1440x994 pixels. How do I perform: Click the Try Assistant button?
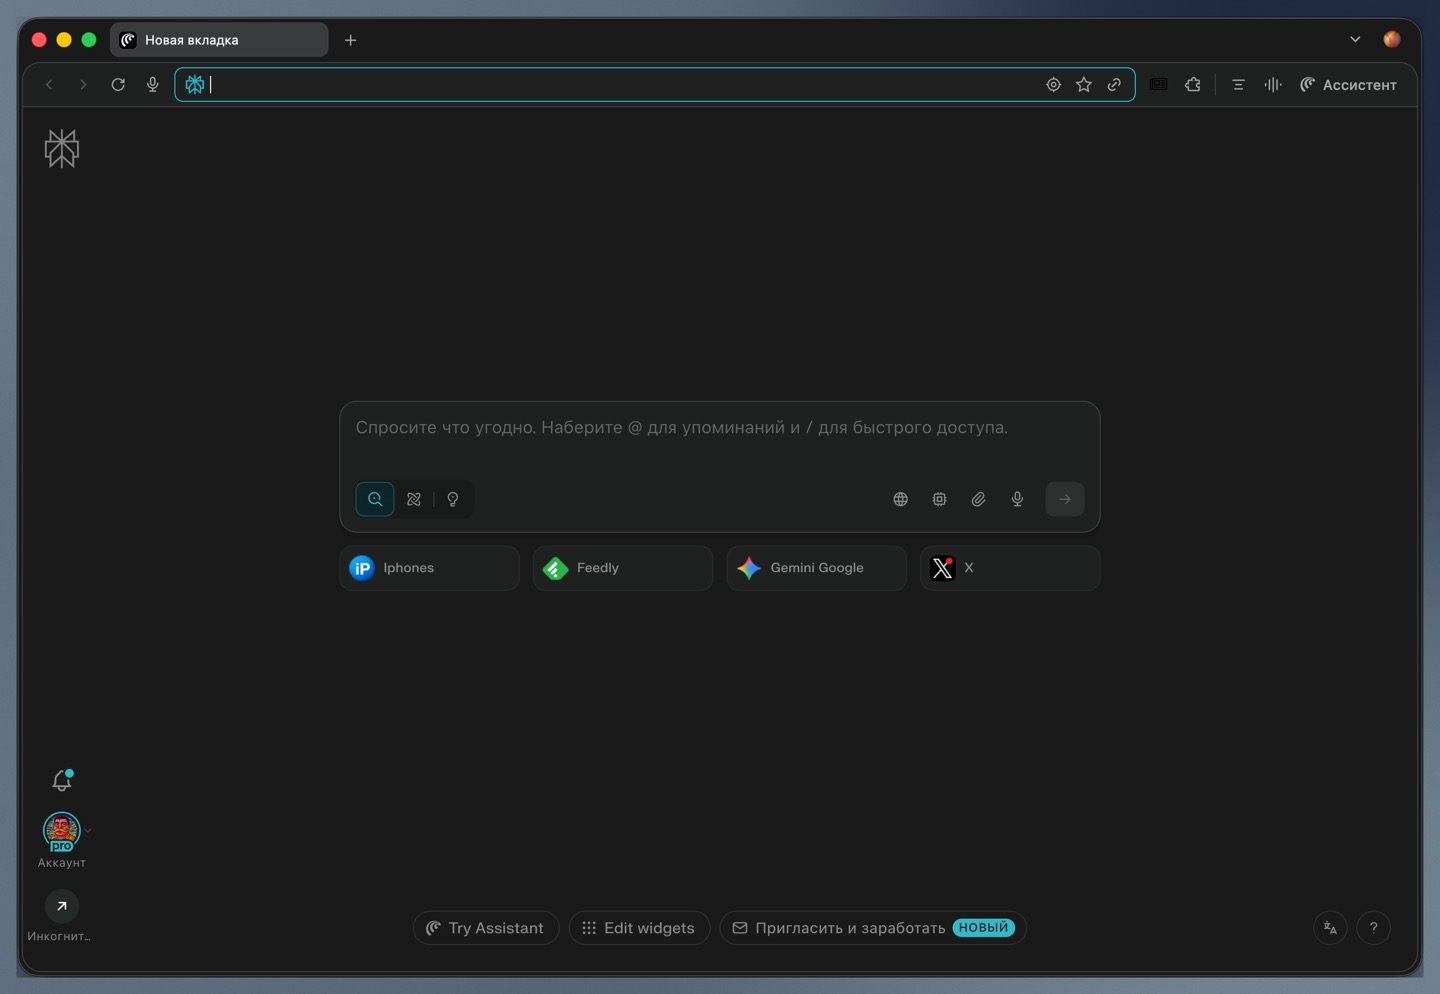(x=486, y=928)
